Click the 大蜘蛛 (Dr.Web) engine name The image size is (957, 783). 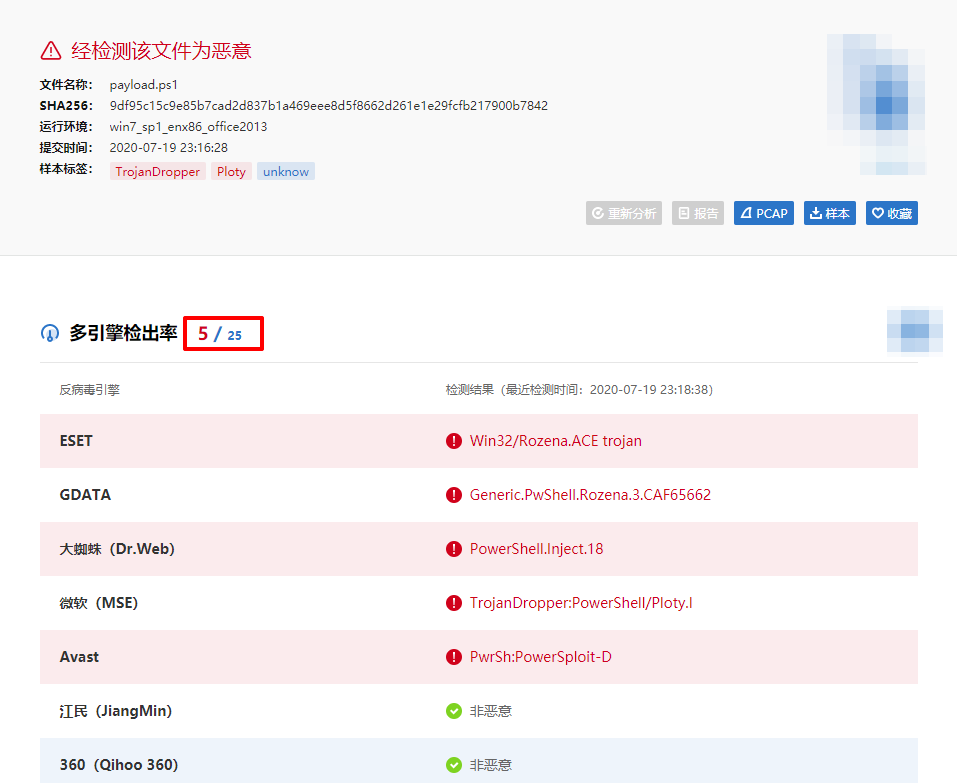pyautogui.click(x=117, y=549)
